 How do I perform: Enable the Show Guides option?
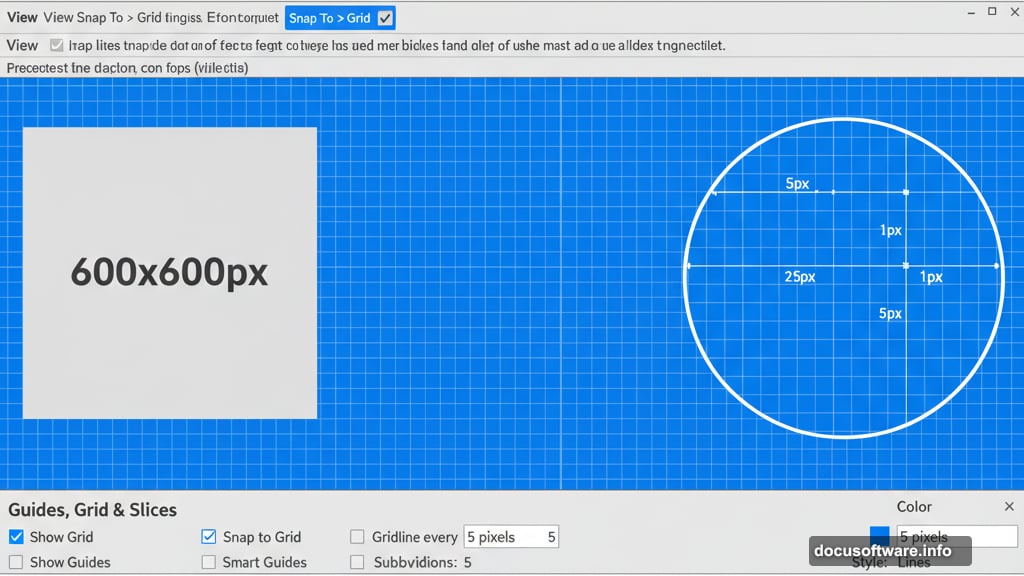click(14, 562)
